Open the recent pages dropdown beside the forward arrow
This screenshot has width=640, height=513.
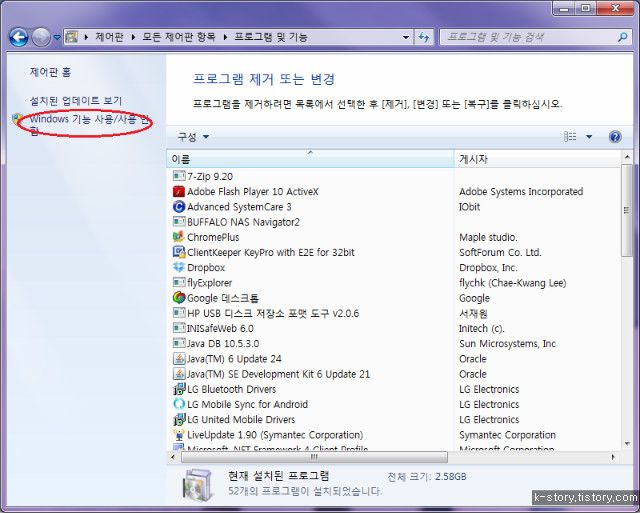point(57,37)
